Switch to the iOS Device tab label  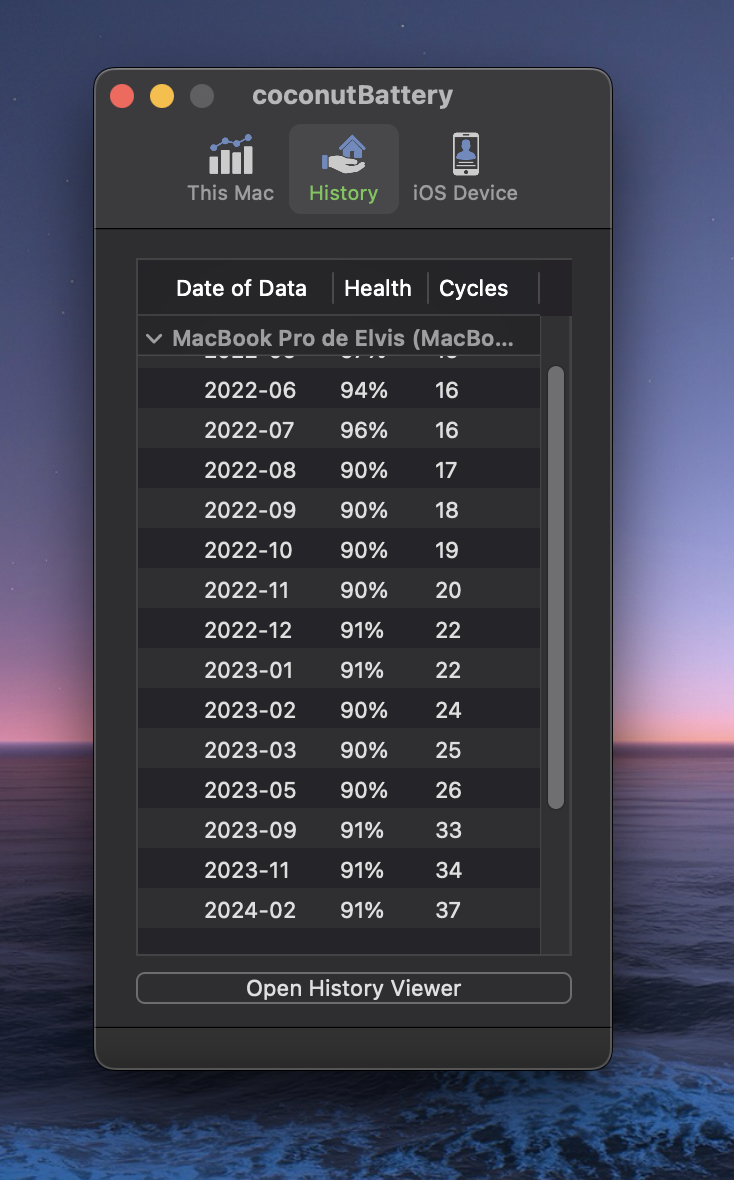tap(465, 193)
